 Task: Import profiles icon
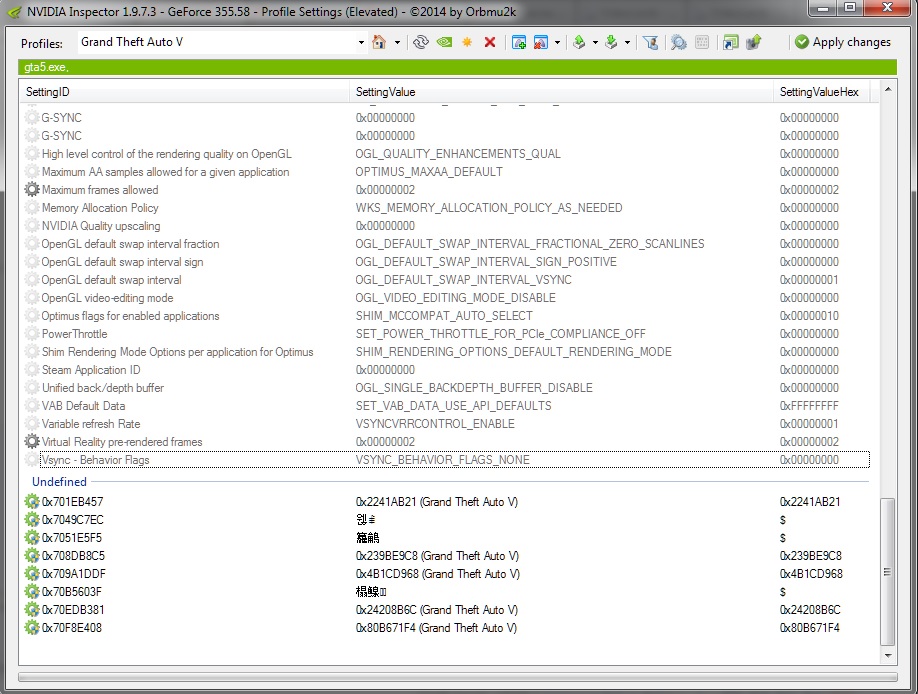tap(611, 42)
